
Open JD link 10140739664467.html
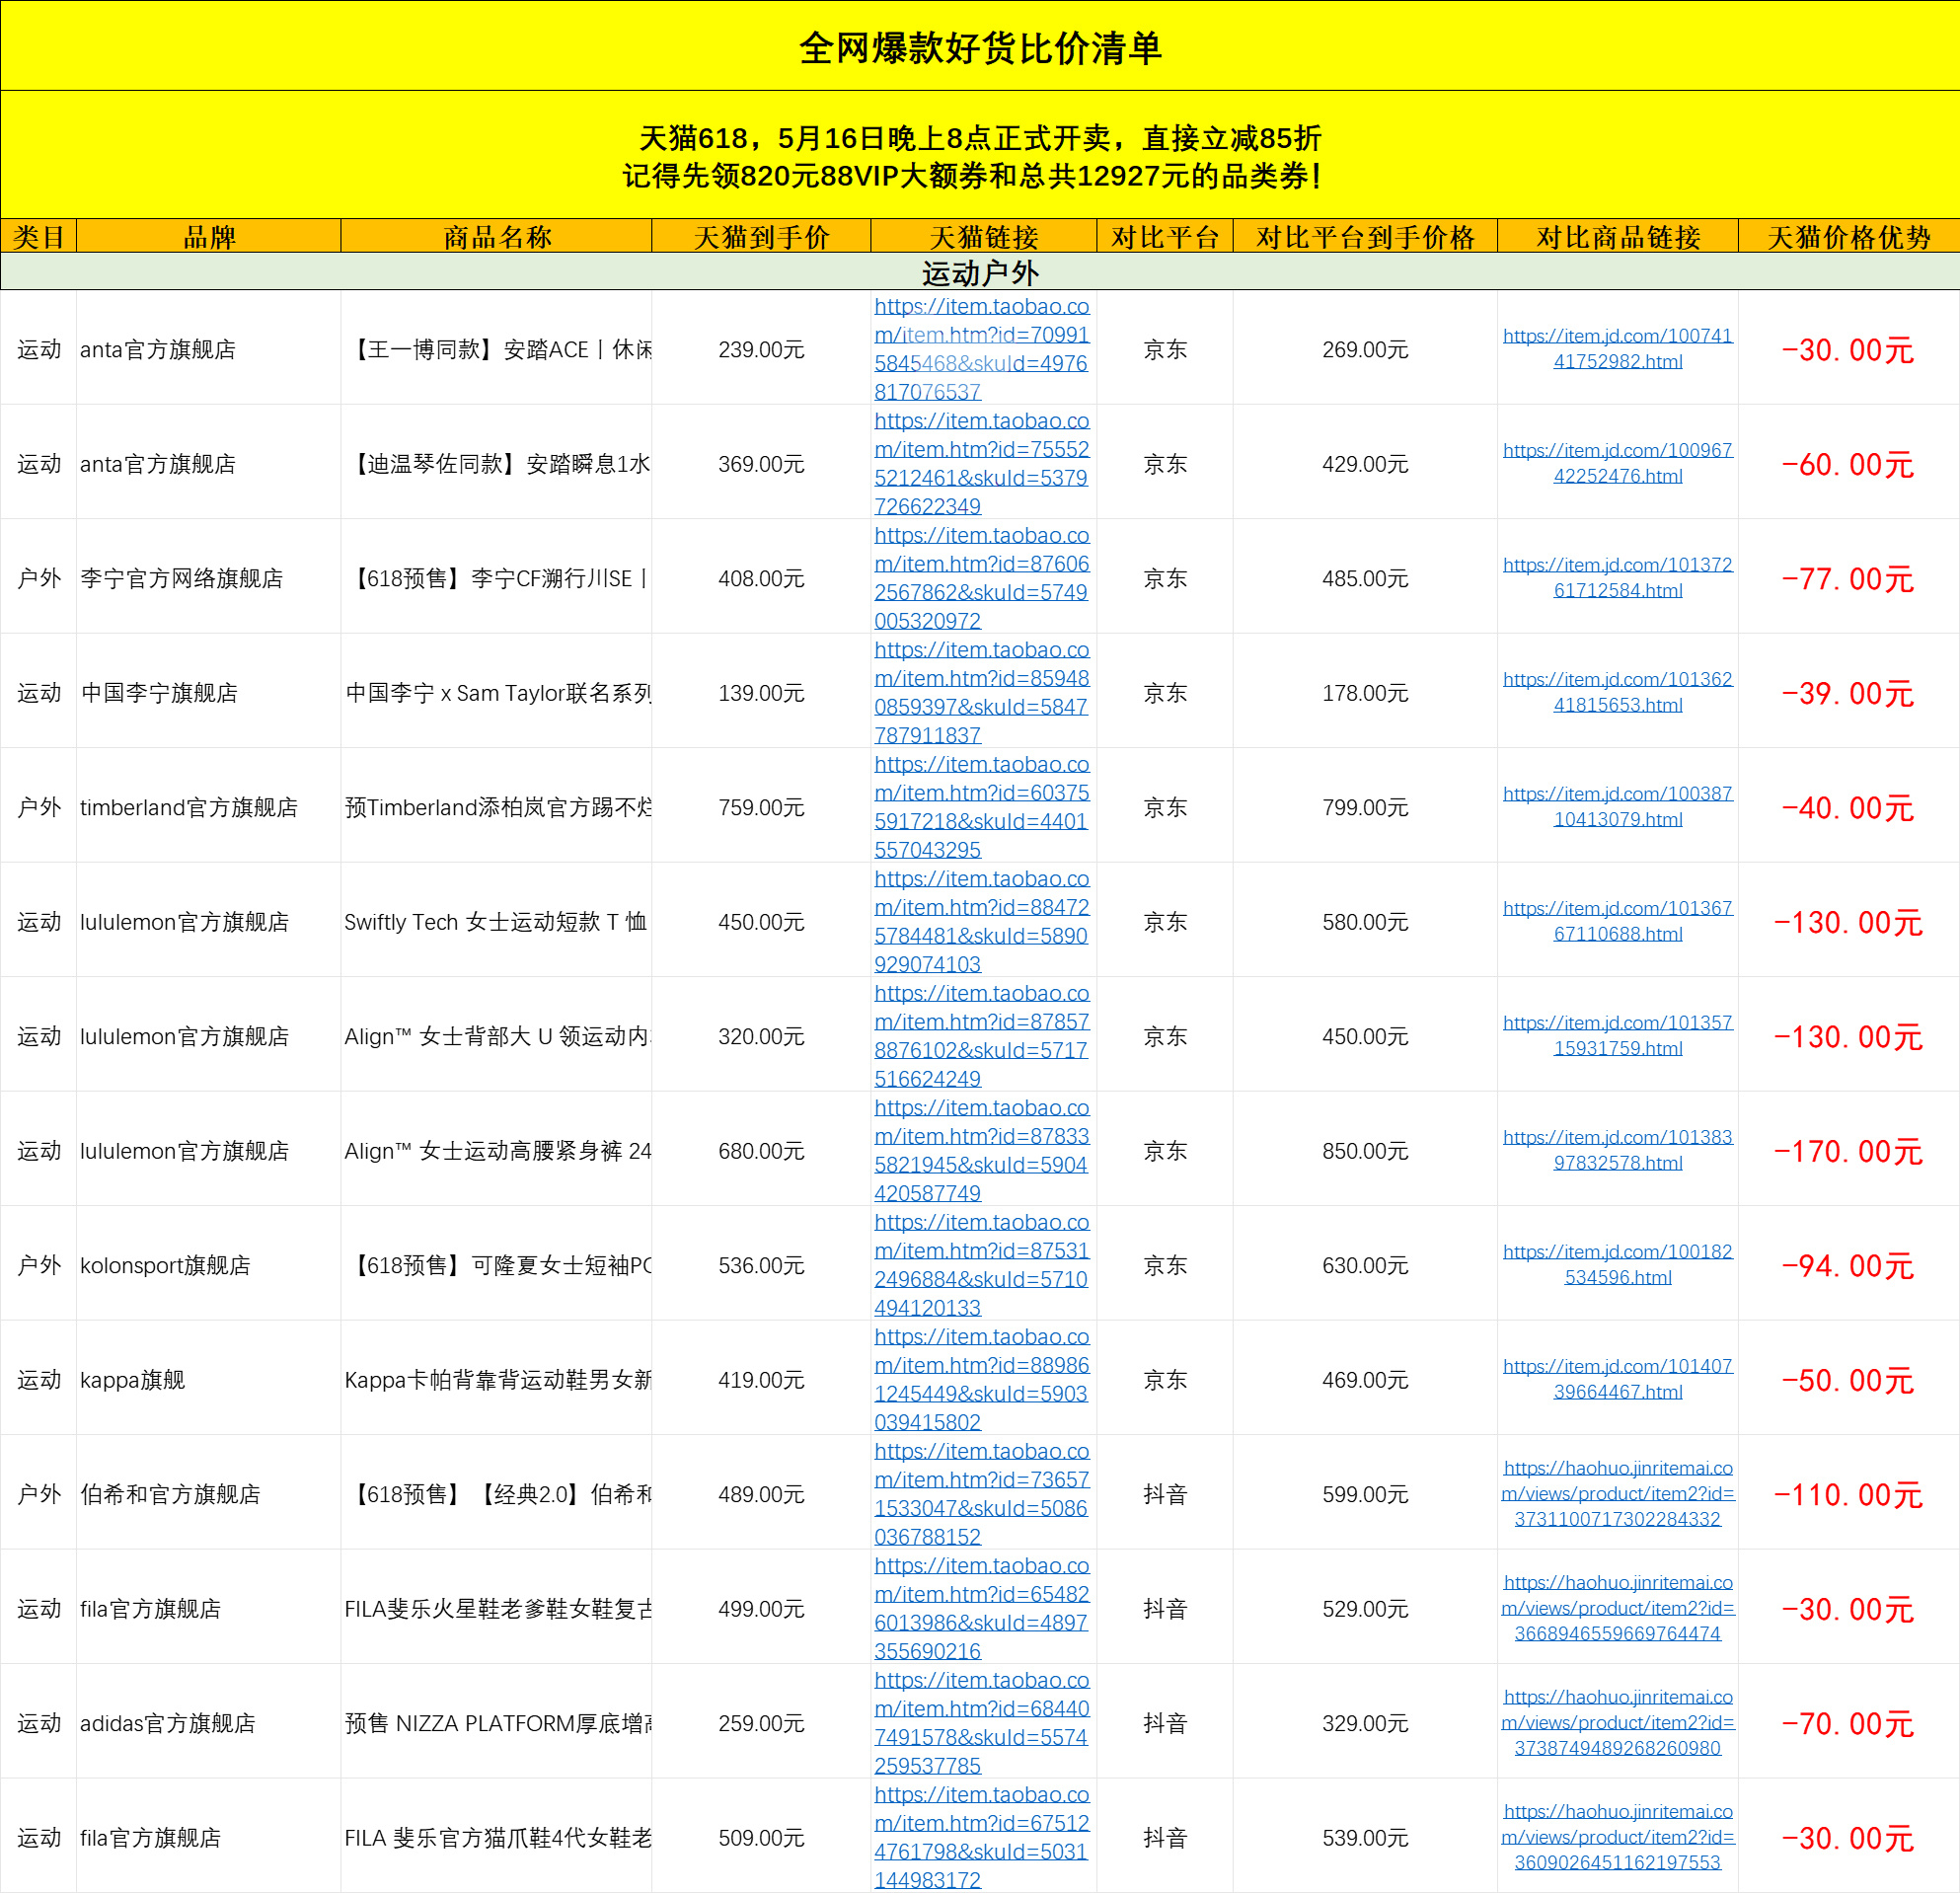[x=1618, y=1379]
